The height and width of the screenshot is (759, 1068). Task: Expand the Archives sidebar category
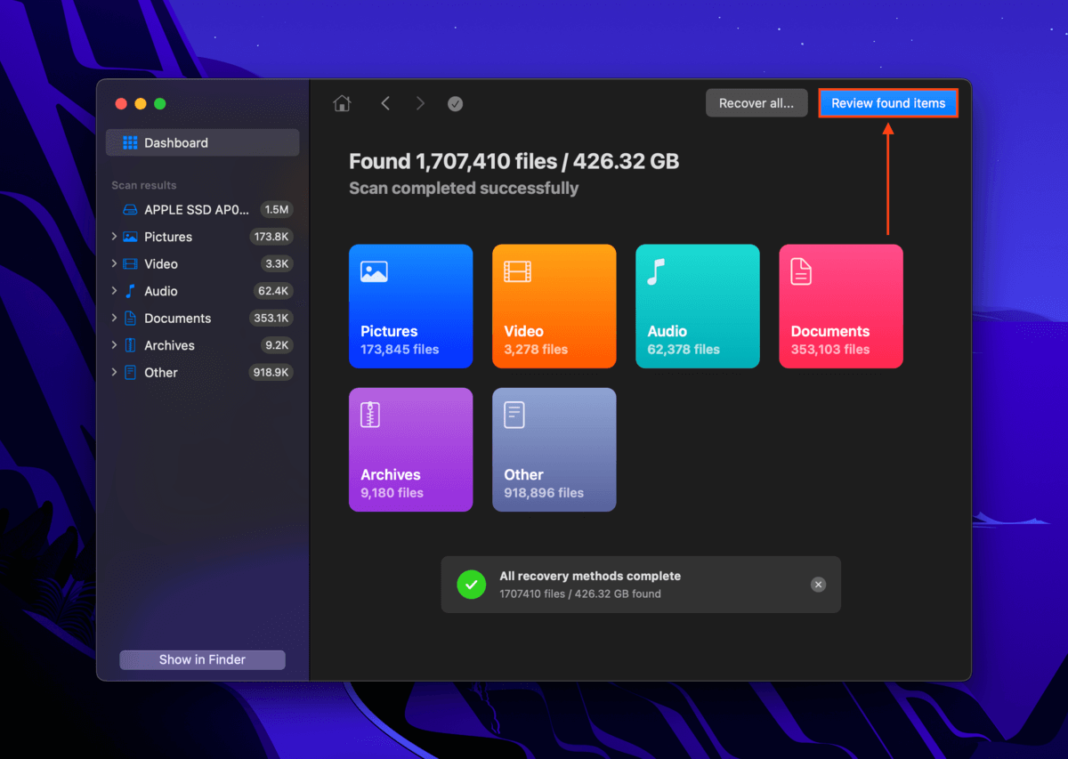coord(115,345)
